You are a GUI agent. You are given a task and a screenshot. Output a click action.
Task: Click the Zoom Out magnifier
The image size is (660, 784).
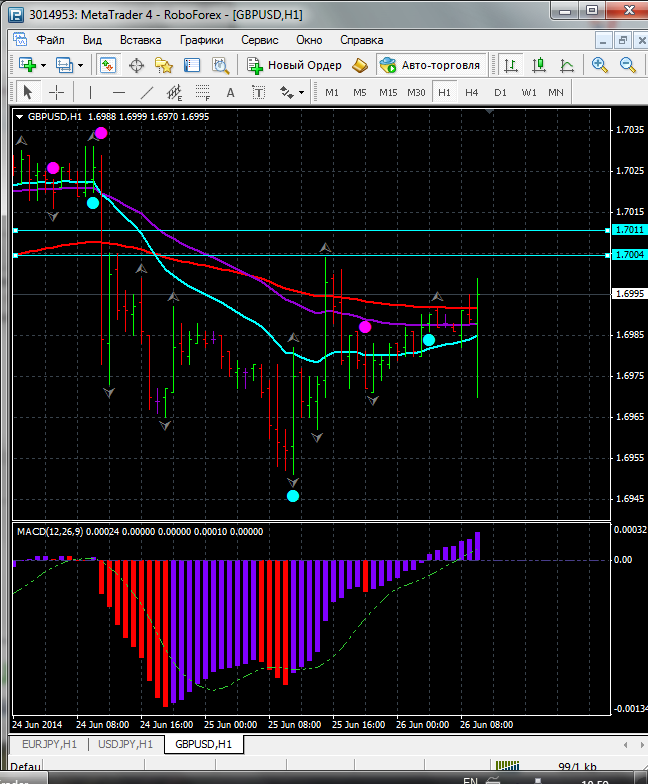pos(627,65)
